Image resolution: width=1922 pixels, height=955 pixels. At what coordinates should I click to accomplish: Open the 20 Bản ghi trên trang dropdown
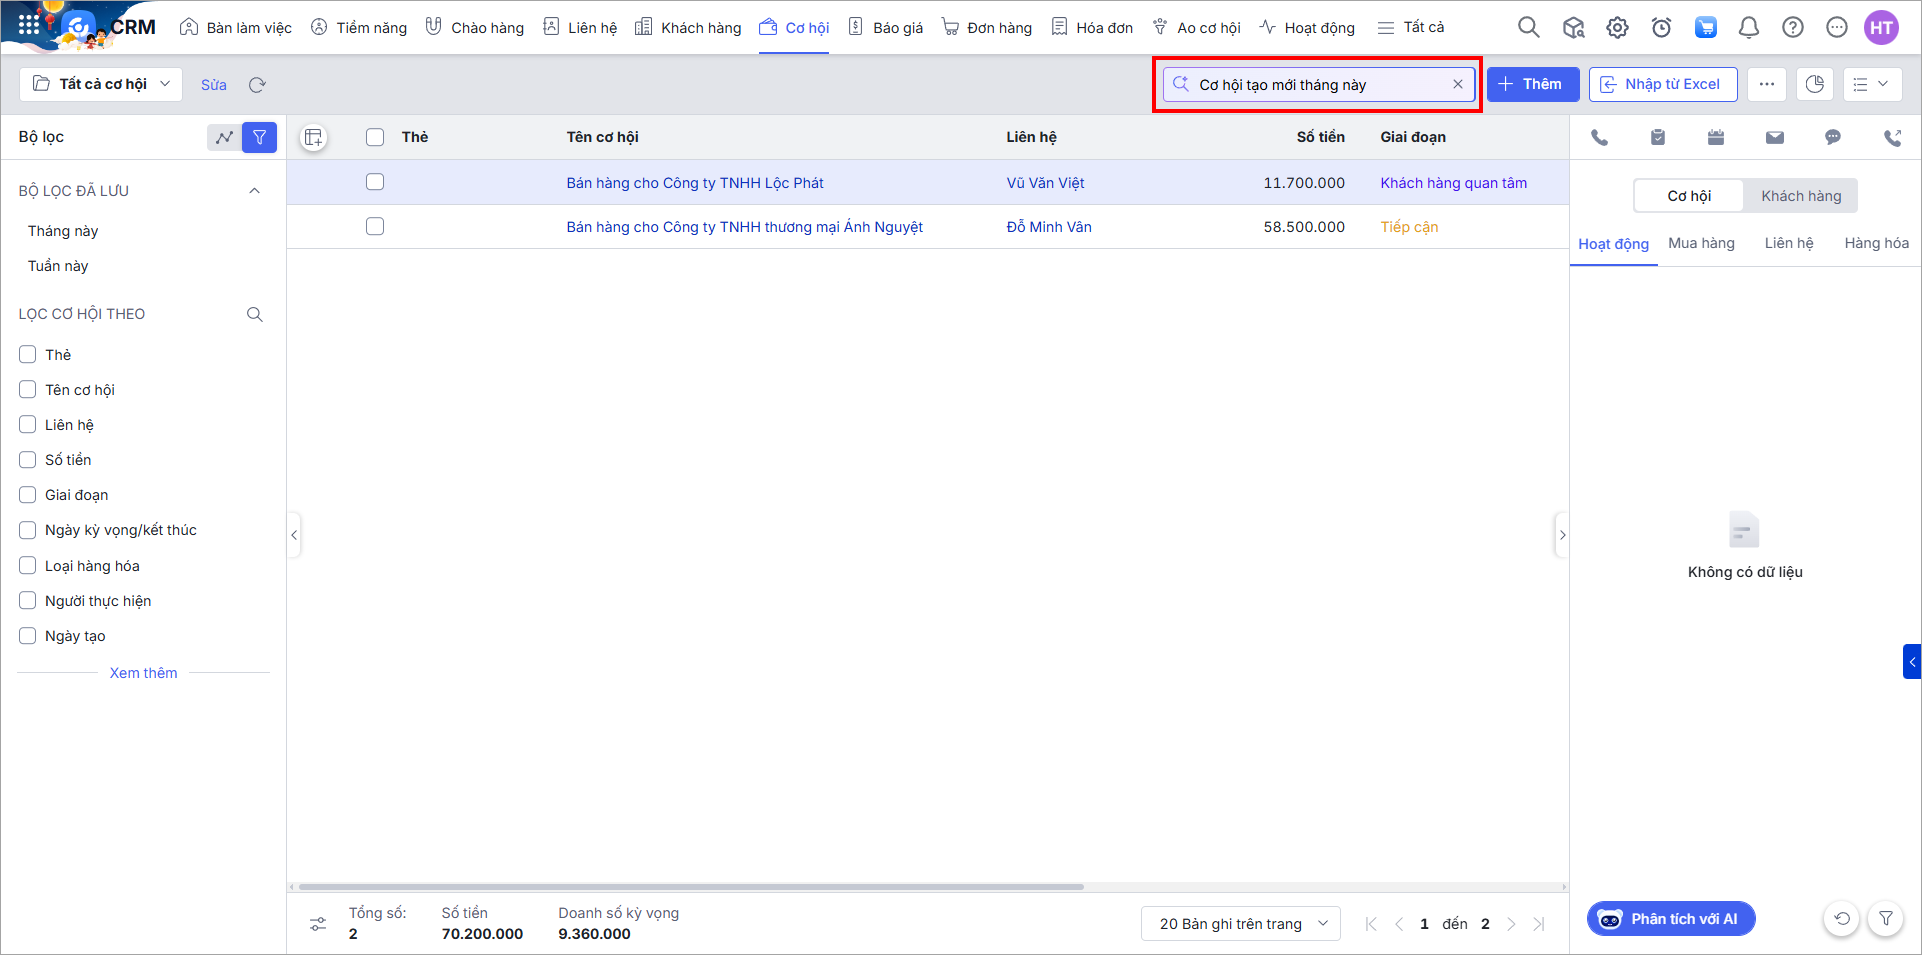pyautogui.click(x=1241, y=924)
